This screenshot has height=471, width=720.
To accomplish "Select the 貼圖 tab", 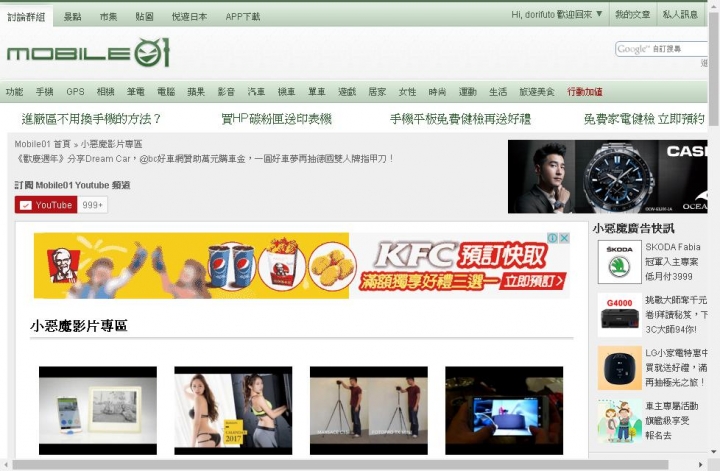I will (144, 17).
